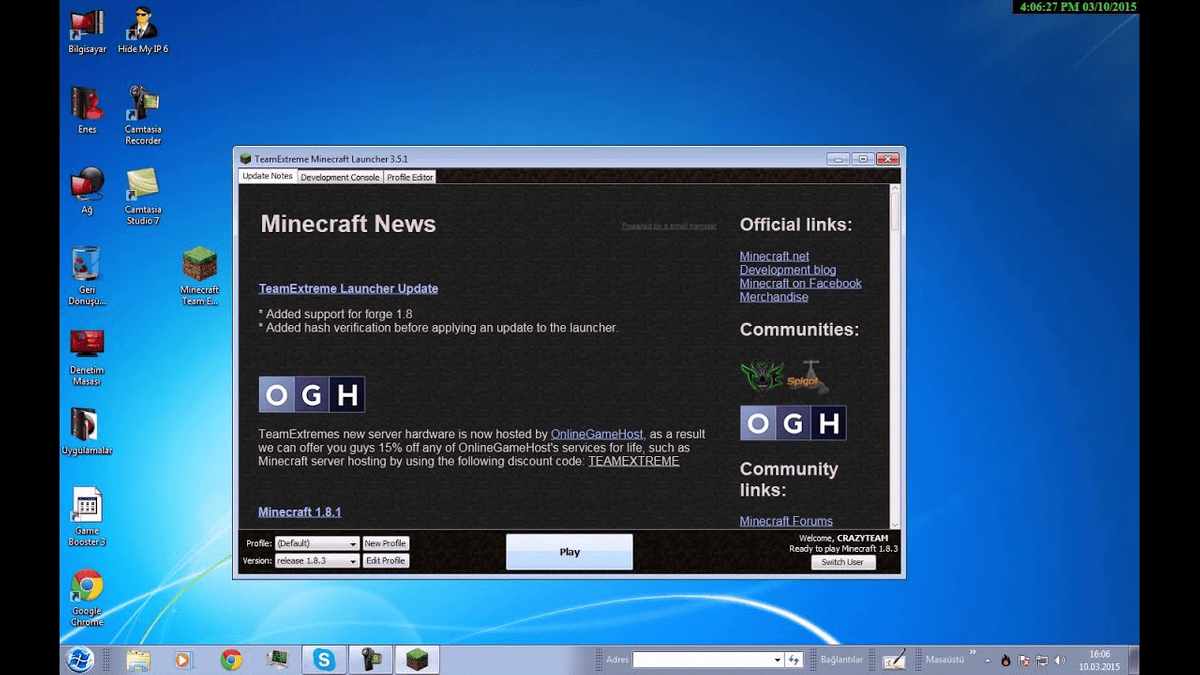This screenshot has height=675, width=1200.
Task: Click the Play button
Action: point(569,551)
